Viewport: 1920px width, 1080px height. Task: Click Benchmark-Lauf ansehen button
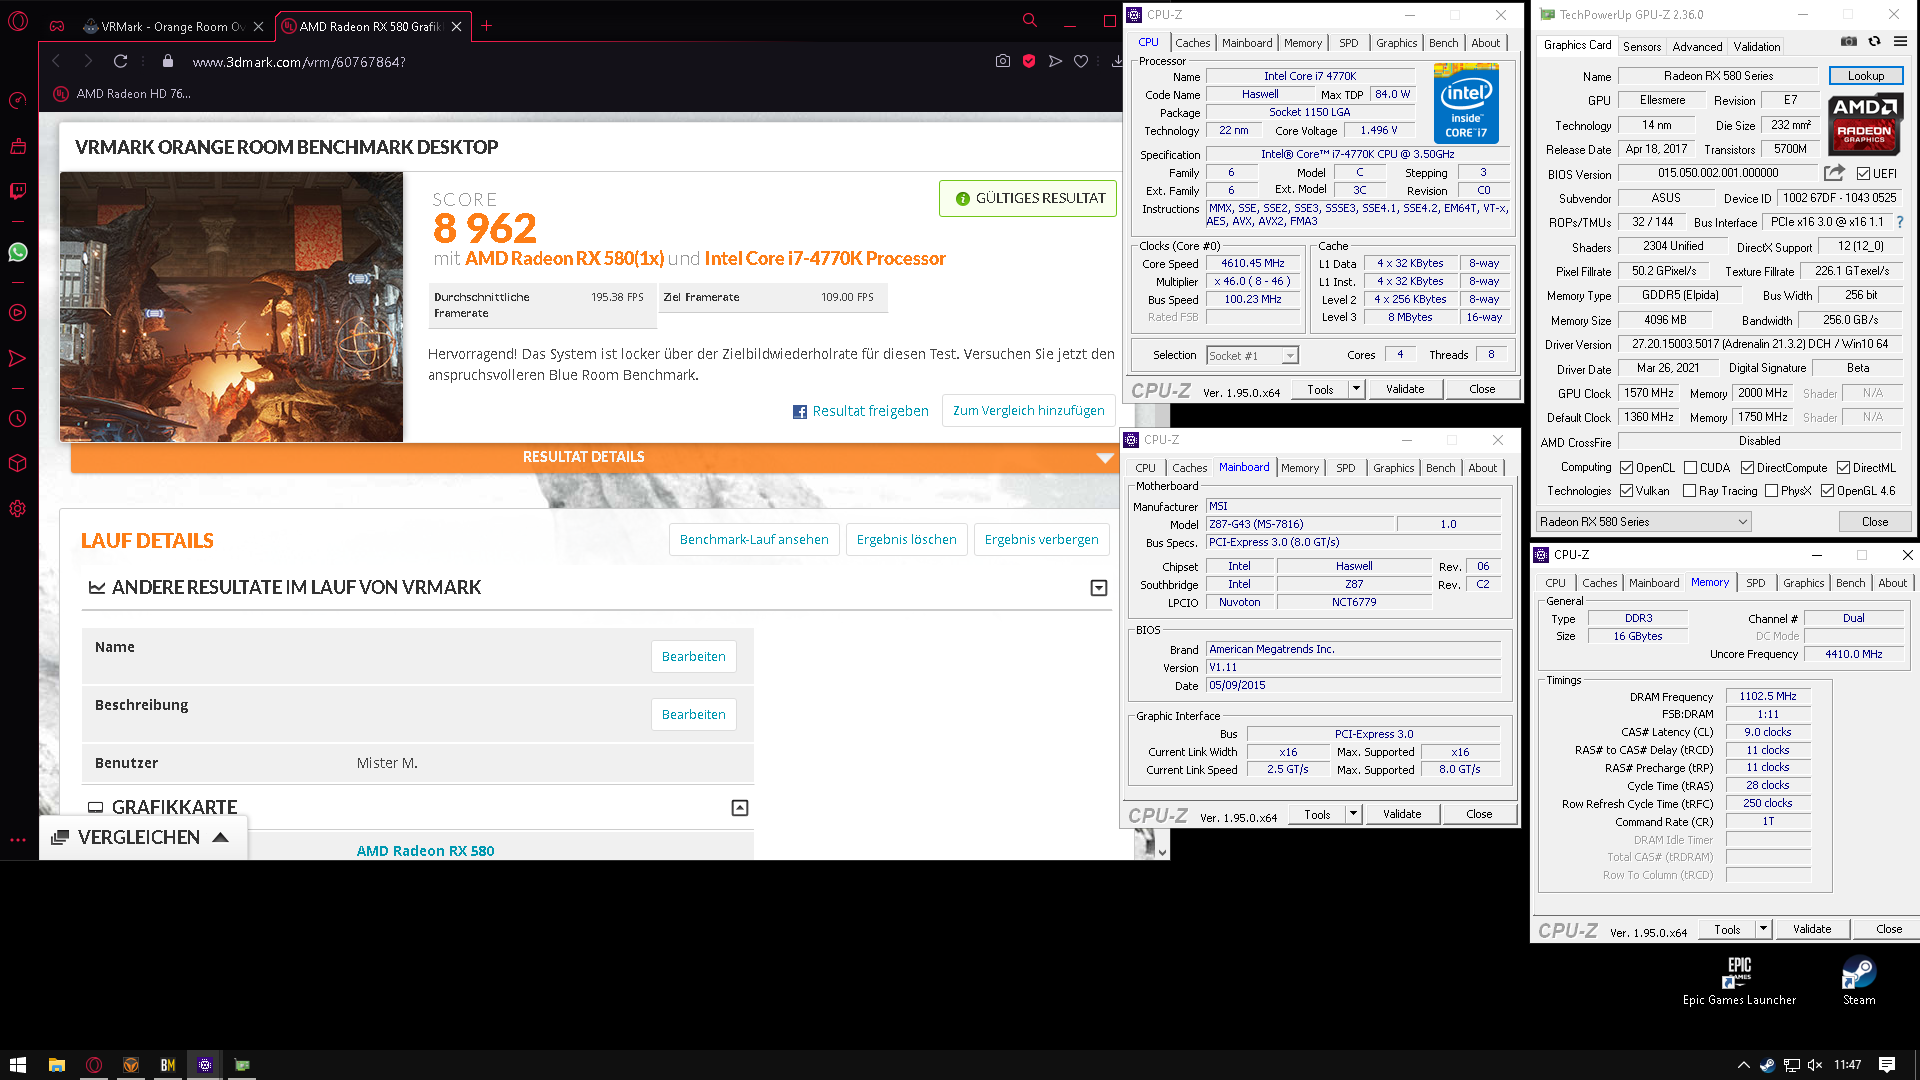[754, 540]
